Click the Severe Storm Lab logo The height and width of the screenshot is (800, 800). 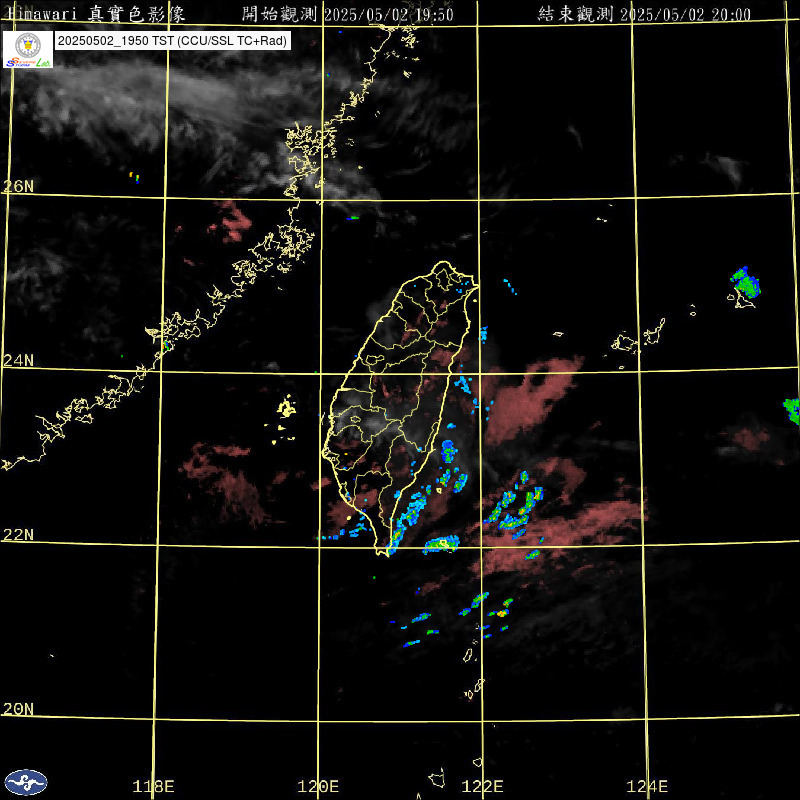28,49
